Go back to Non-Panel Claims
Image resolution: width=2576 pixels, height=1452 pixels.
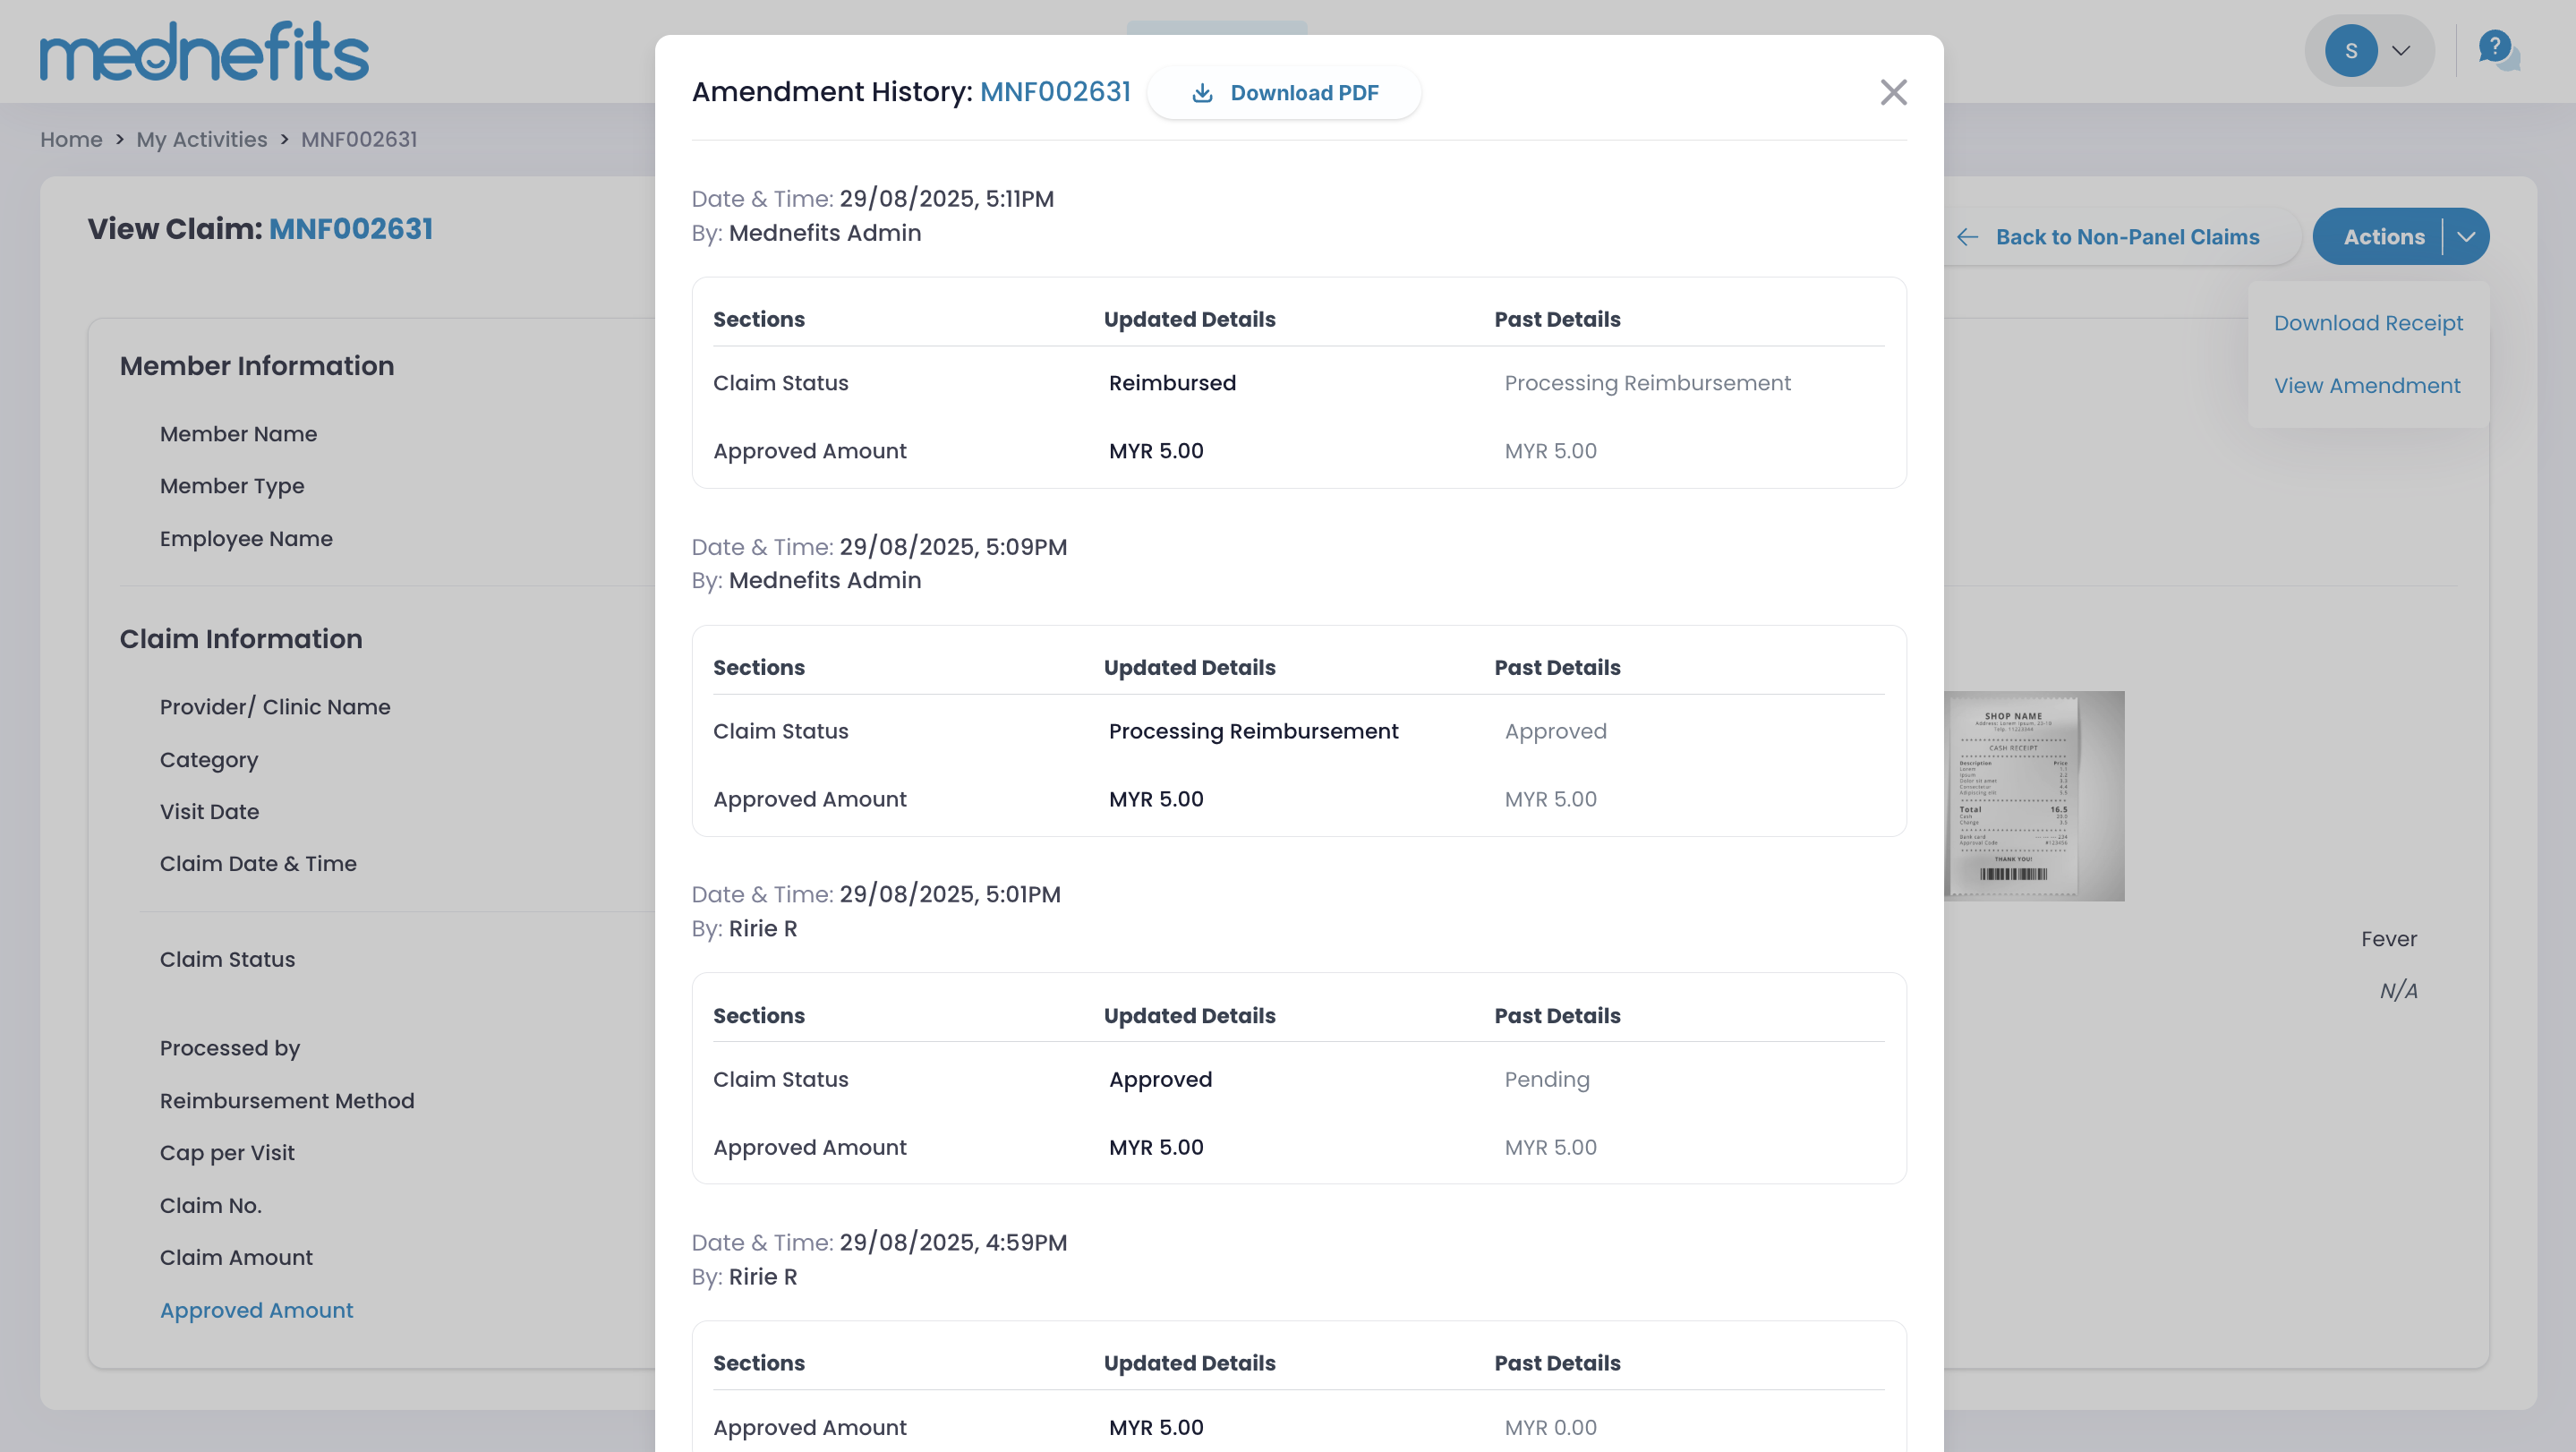pyautogui.click(x=2126, y=237)
